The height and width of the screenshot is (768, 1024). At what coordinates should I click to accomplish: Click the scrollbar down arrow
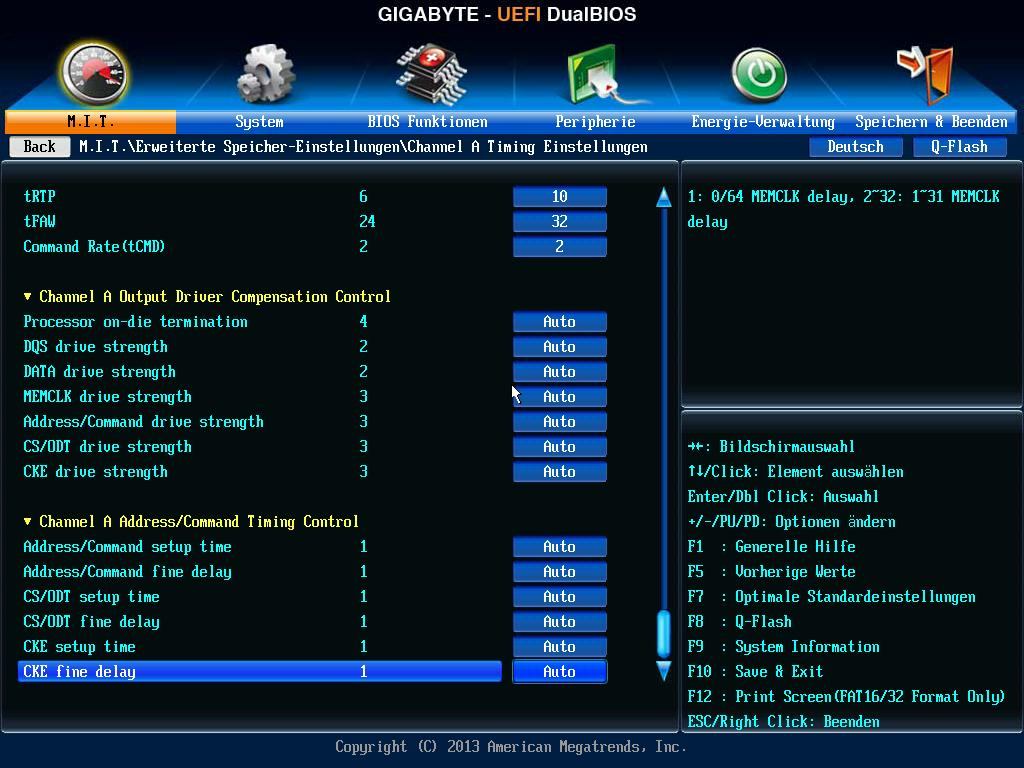[664, 671]
